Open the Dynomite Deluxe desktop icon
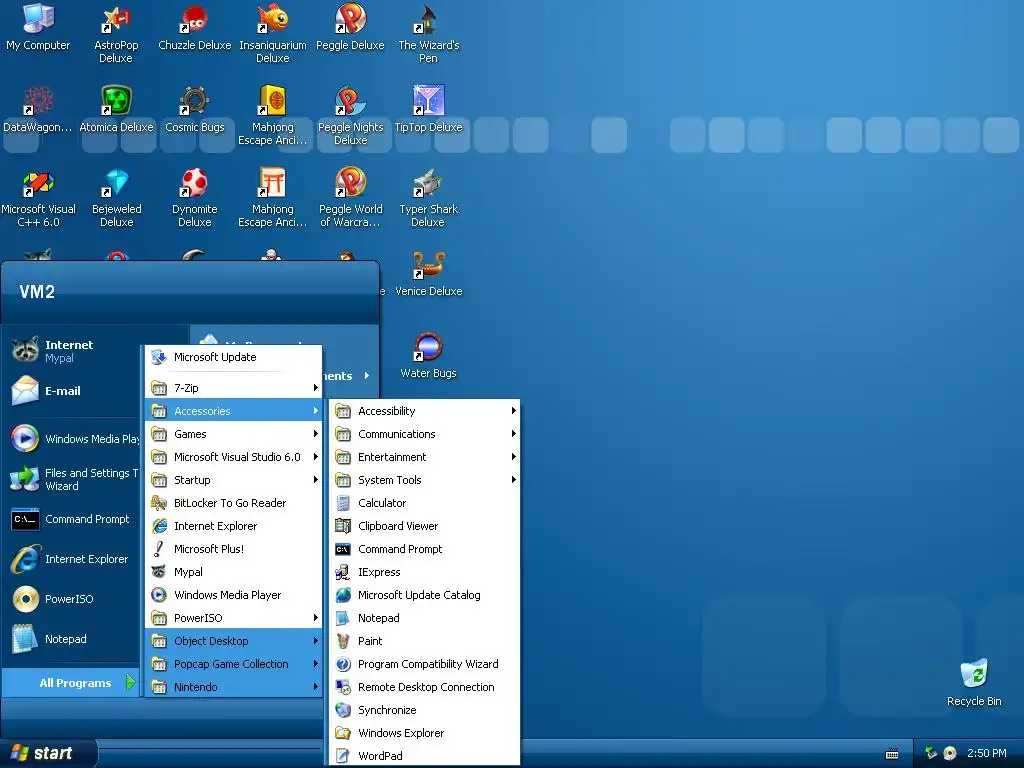Viewport: 1024px width, 768px height. 195,198
